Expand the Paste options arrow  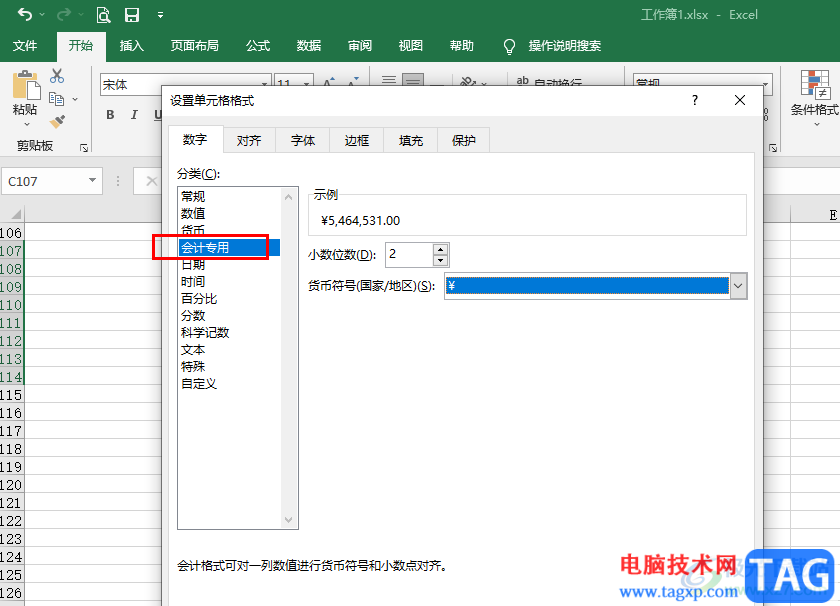coord(26,124)
